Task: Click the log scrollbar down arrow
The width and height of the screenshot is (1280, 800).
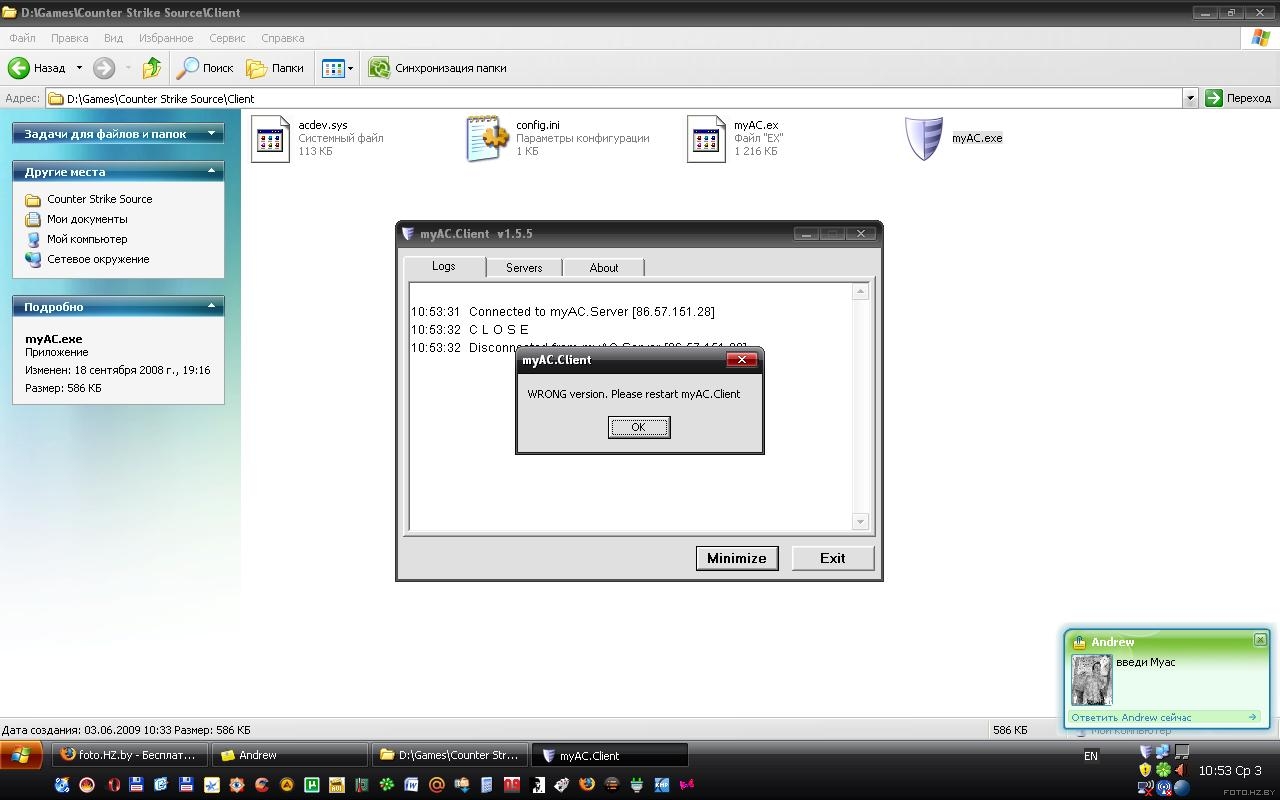Action: (860, 521)
